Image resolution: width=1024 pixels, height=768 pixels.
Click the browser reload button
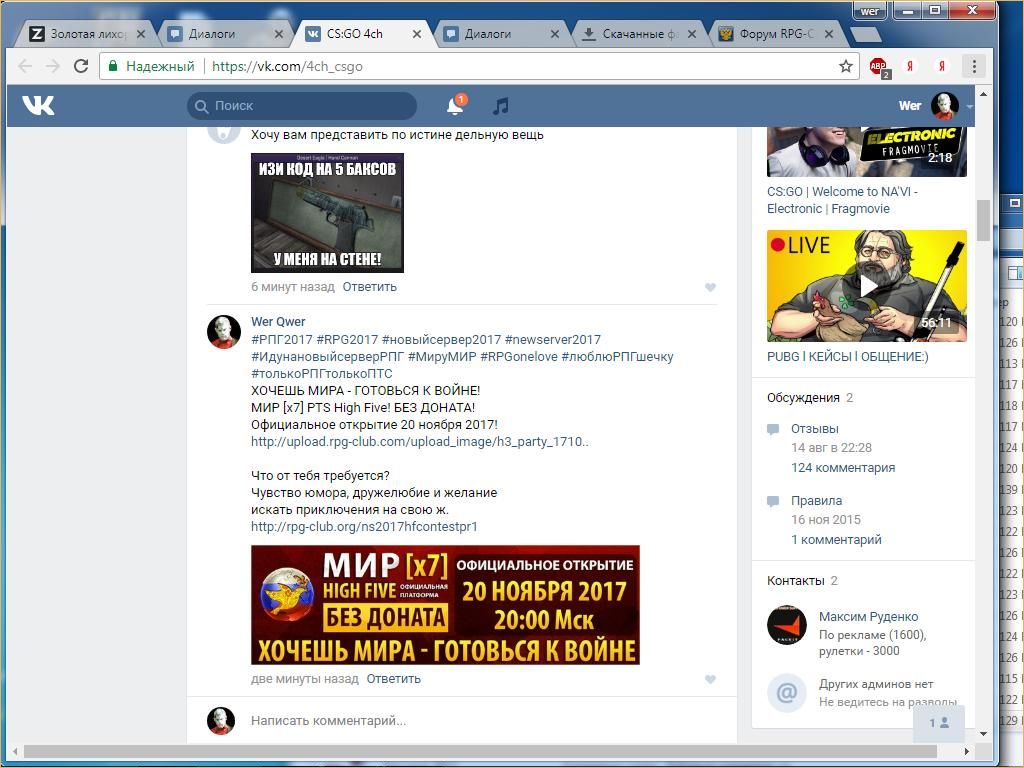[80, 66]
